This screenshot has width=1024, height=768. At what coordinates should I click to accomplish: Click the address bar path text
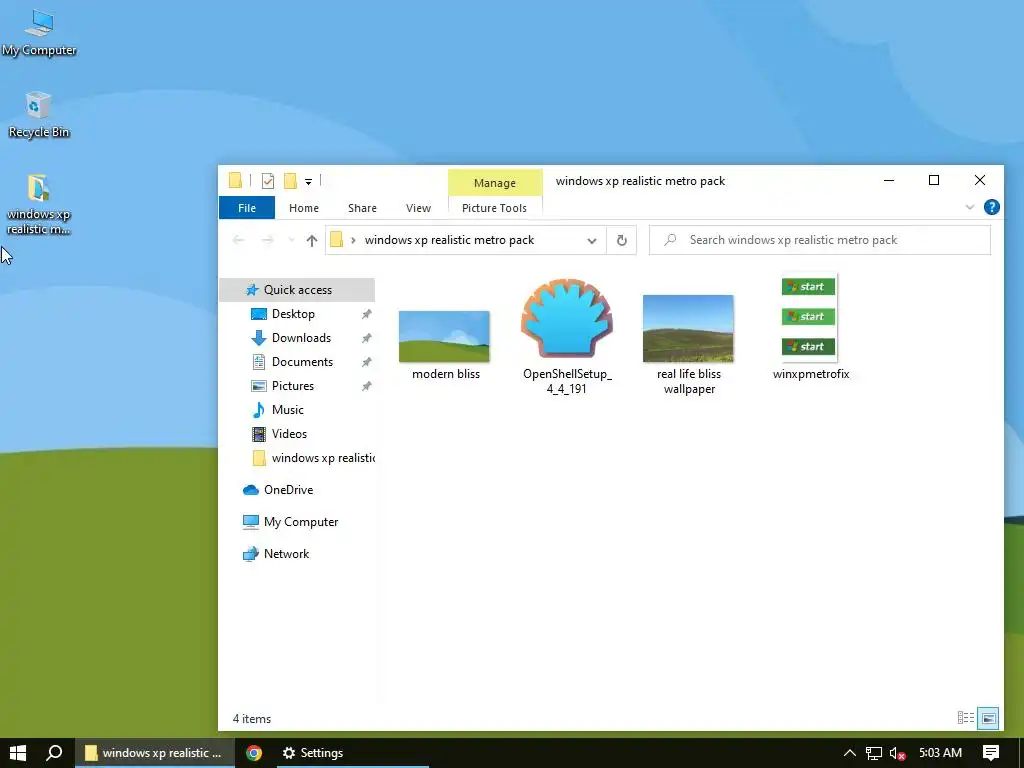pos(449,240)
